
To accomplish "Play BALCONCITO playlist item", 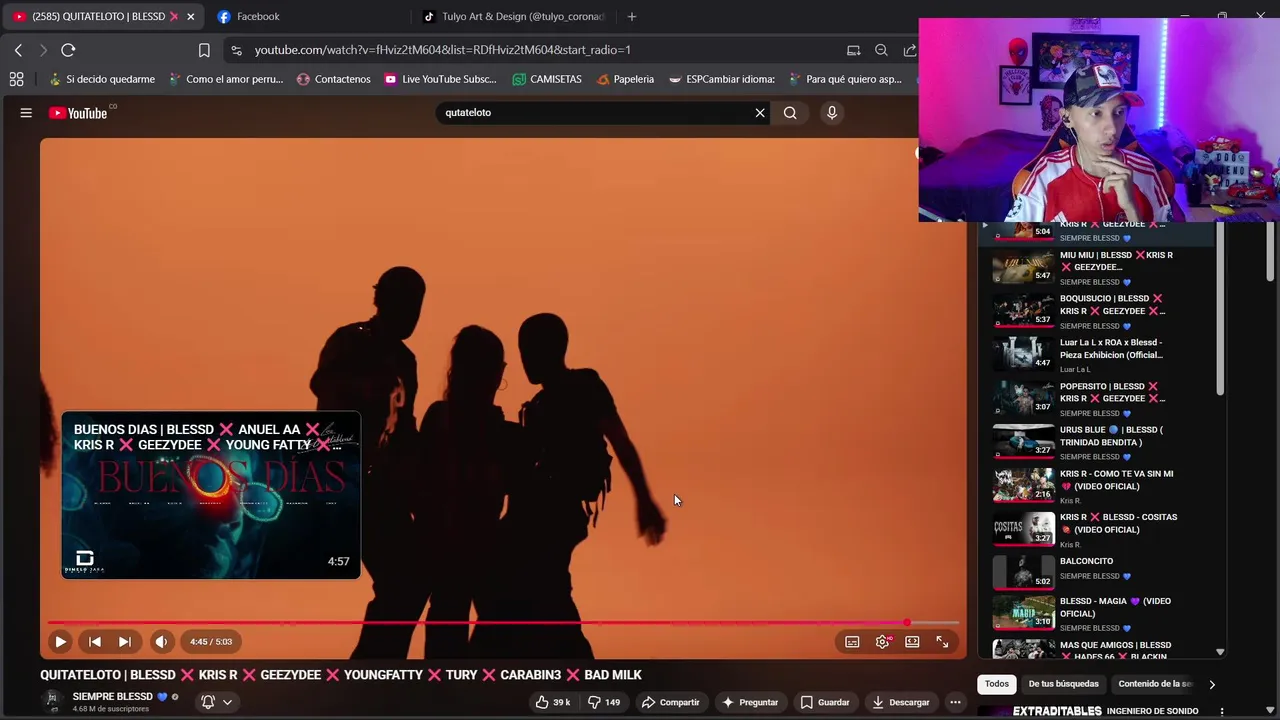I will 1096,573.
